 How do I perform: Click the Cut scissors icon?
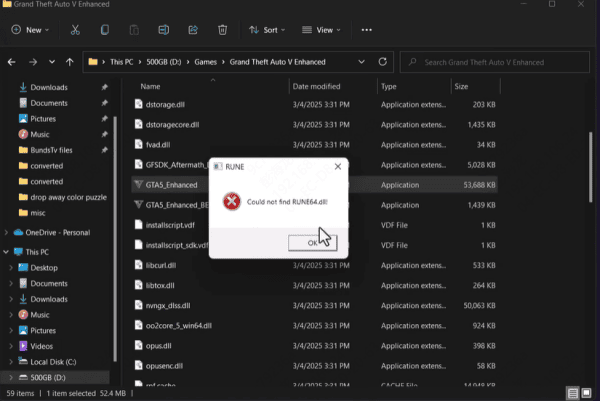(x=76, y=31)
